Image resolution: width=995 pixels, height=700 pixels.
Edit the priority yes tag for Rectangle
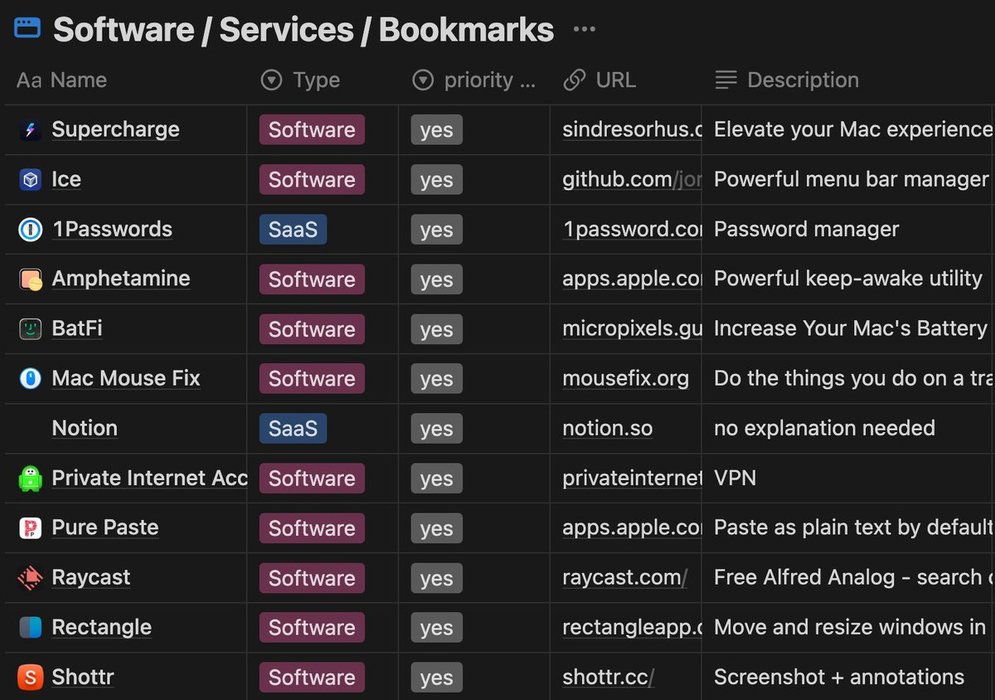437,627
